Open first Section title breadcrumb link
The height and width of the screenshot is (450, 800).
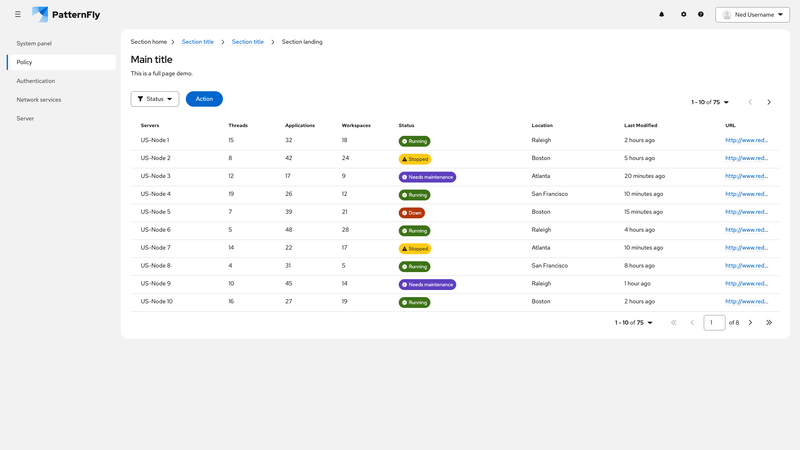pos(197,42)
